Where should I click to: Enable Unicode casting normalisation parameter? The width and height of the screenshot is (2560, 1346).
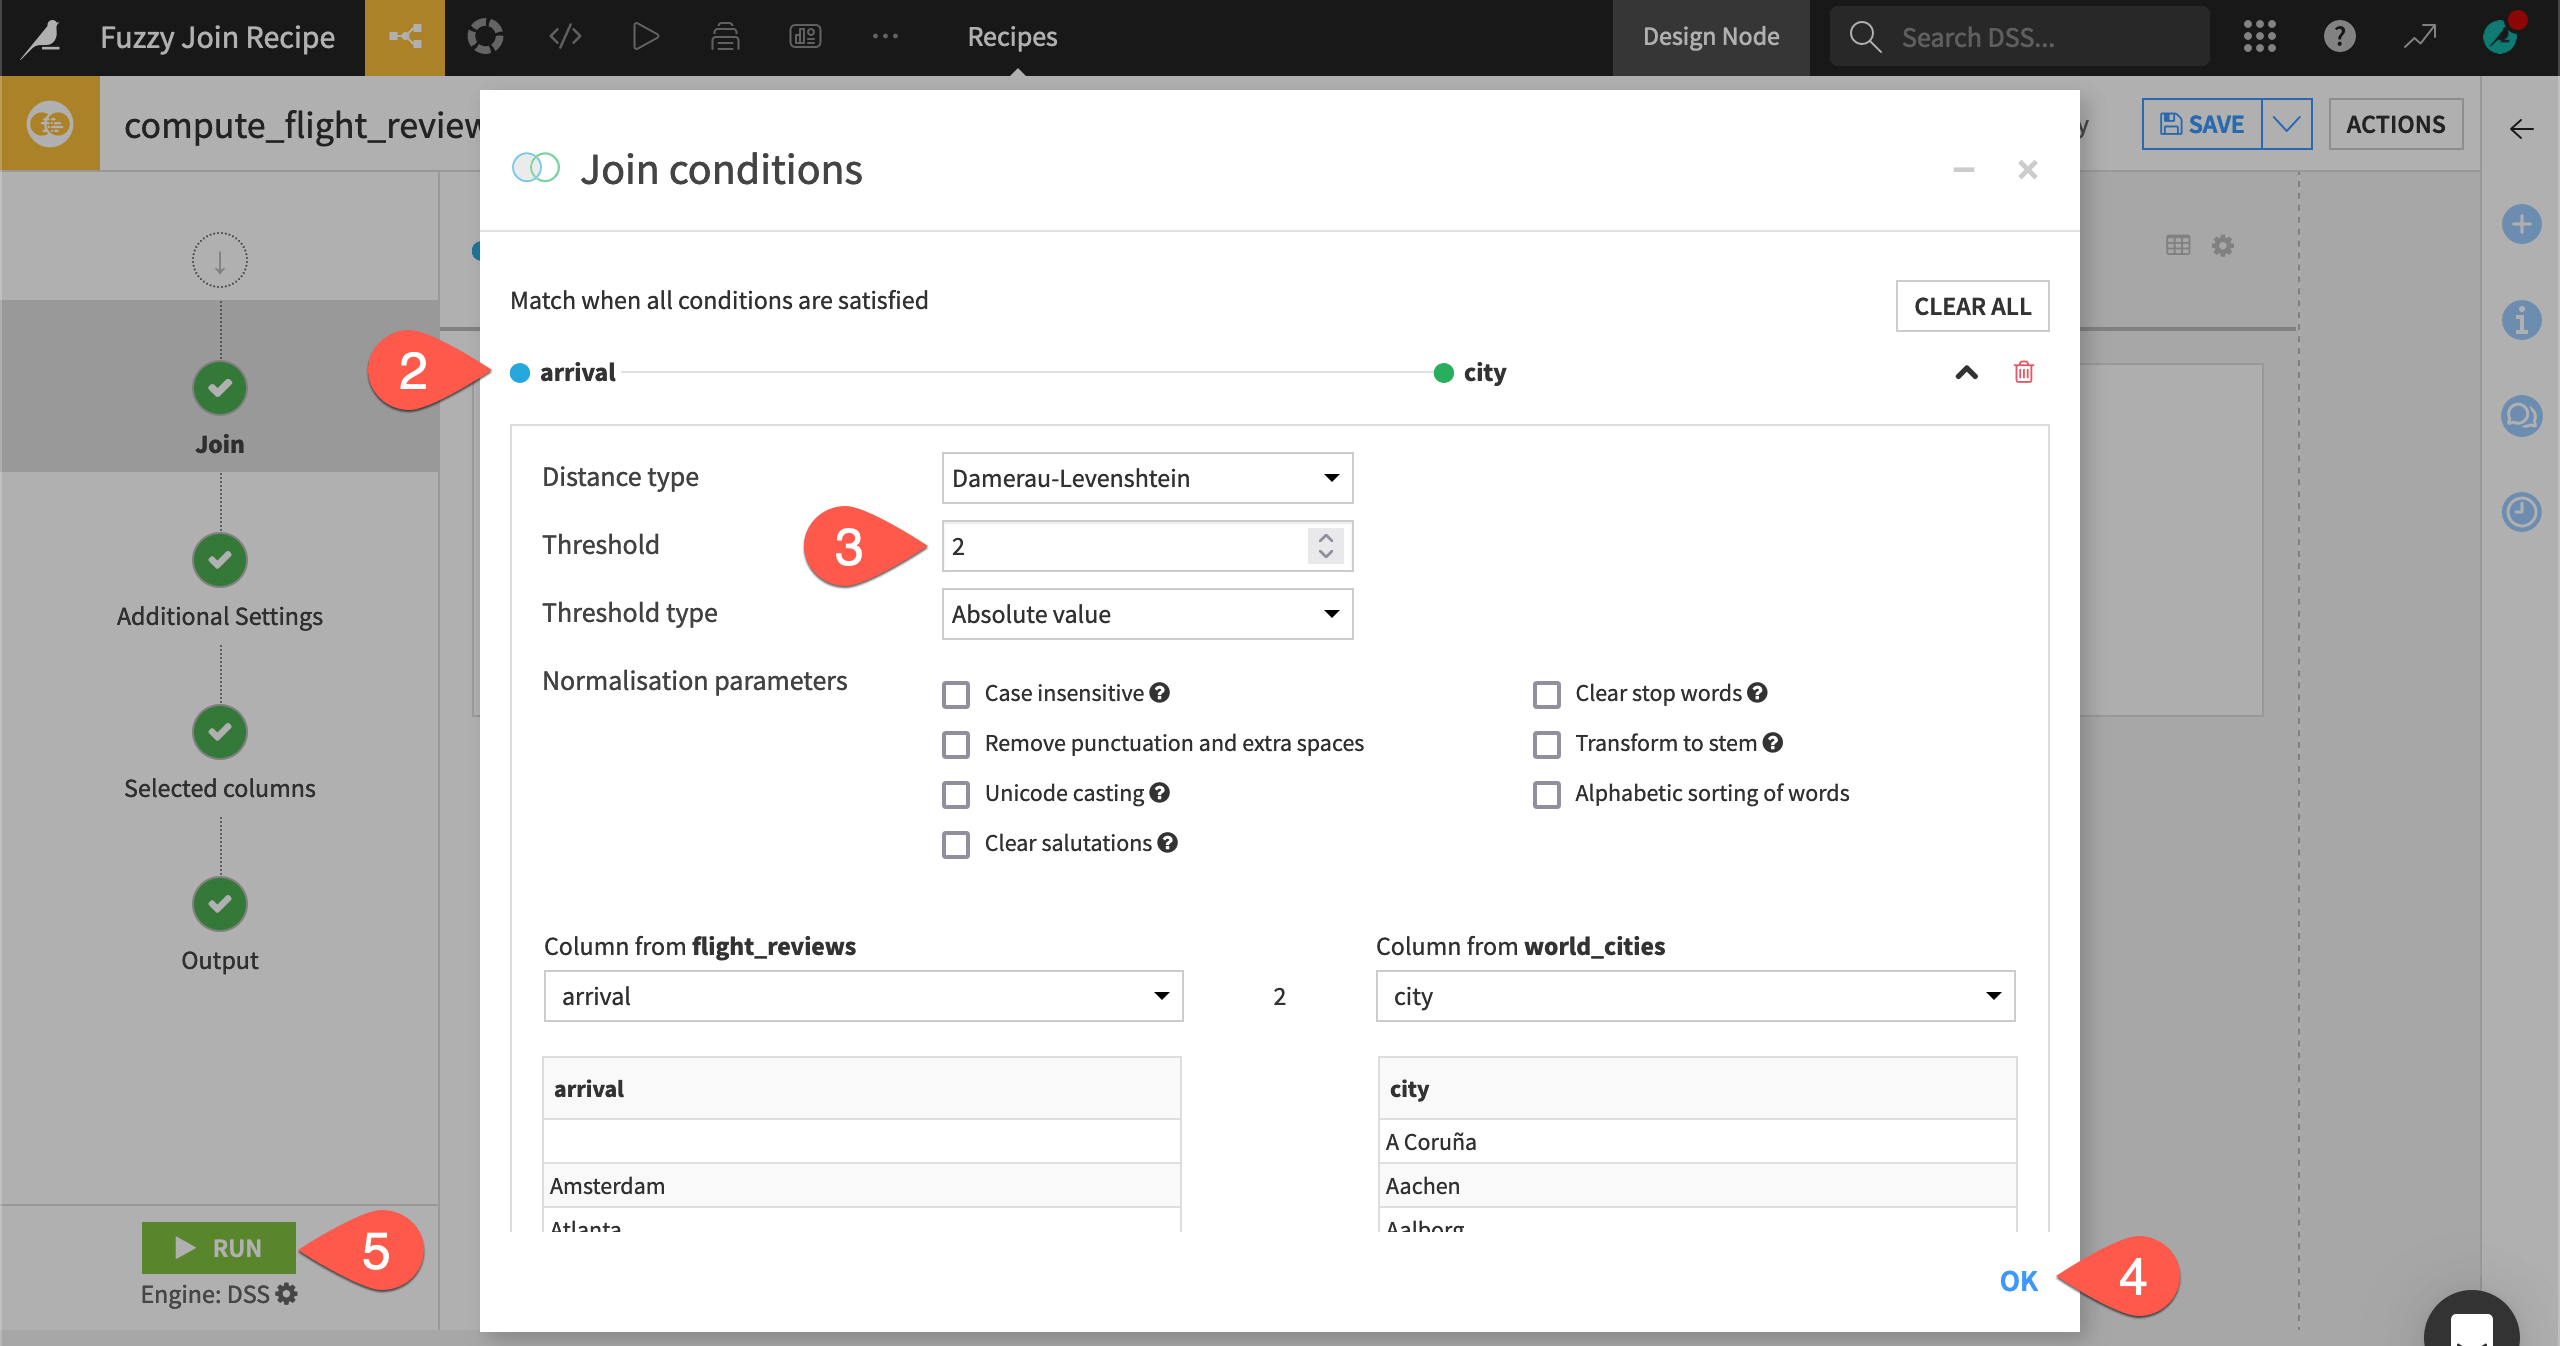(957, 791)
